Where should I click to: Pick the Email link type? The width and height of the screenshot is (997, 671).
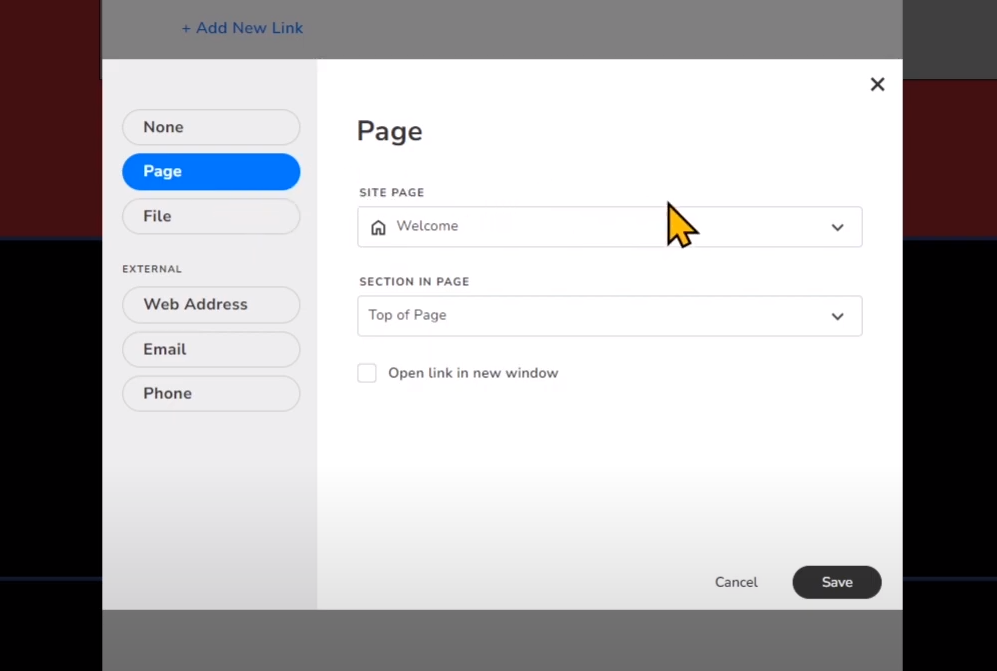[x=211, y=349]
